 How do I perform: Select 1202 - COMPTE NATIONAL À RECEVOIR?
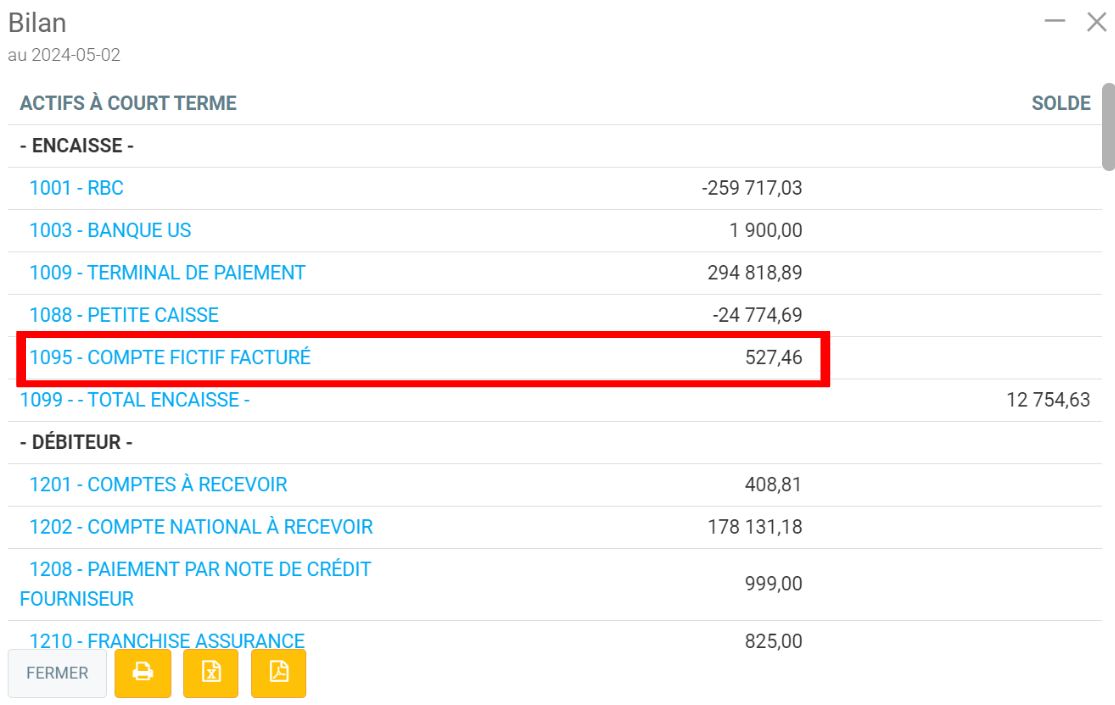[x=200, y=527]
